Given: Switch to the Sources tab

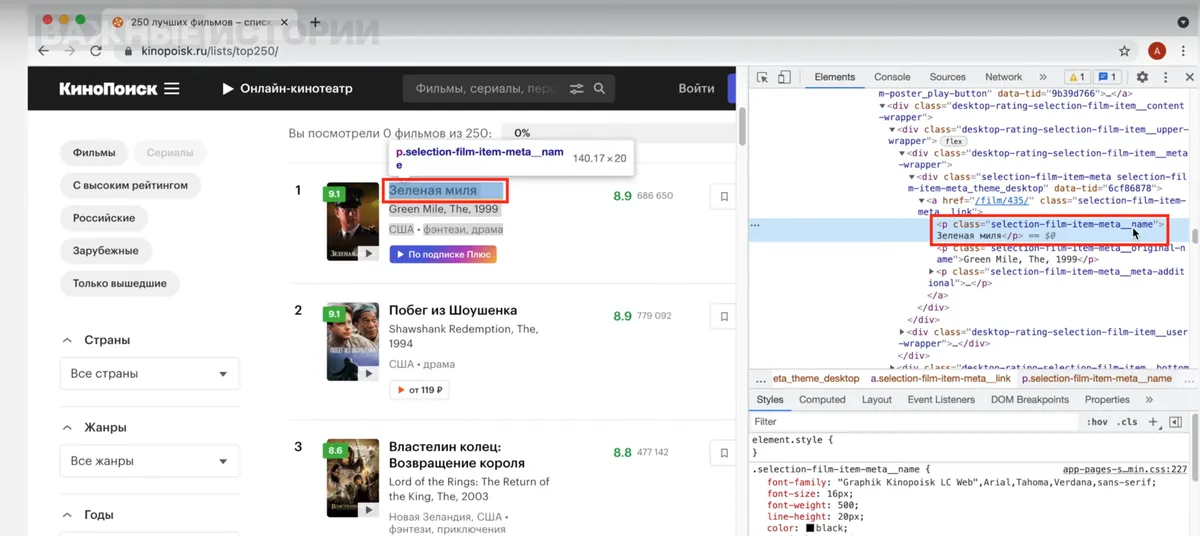Looking at the screenshot, I should (948, 77).
